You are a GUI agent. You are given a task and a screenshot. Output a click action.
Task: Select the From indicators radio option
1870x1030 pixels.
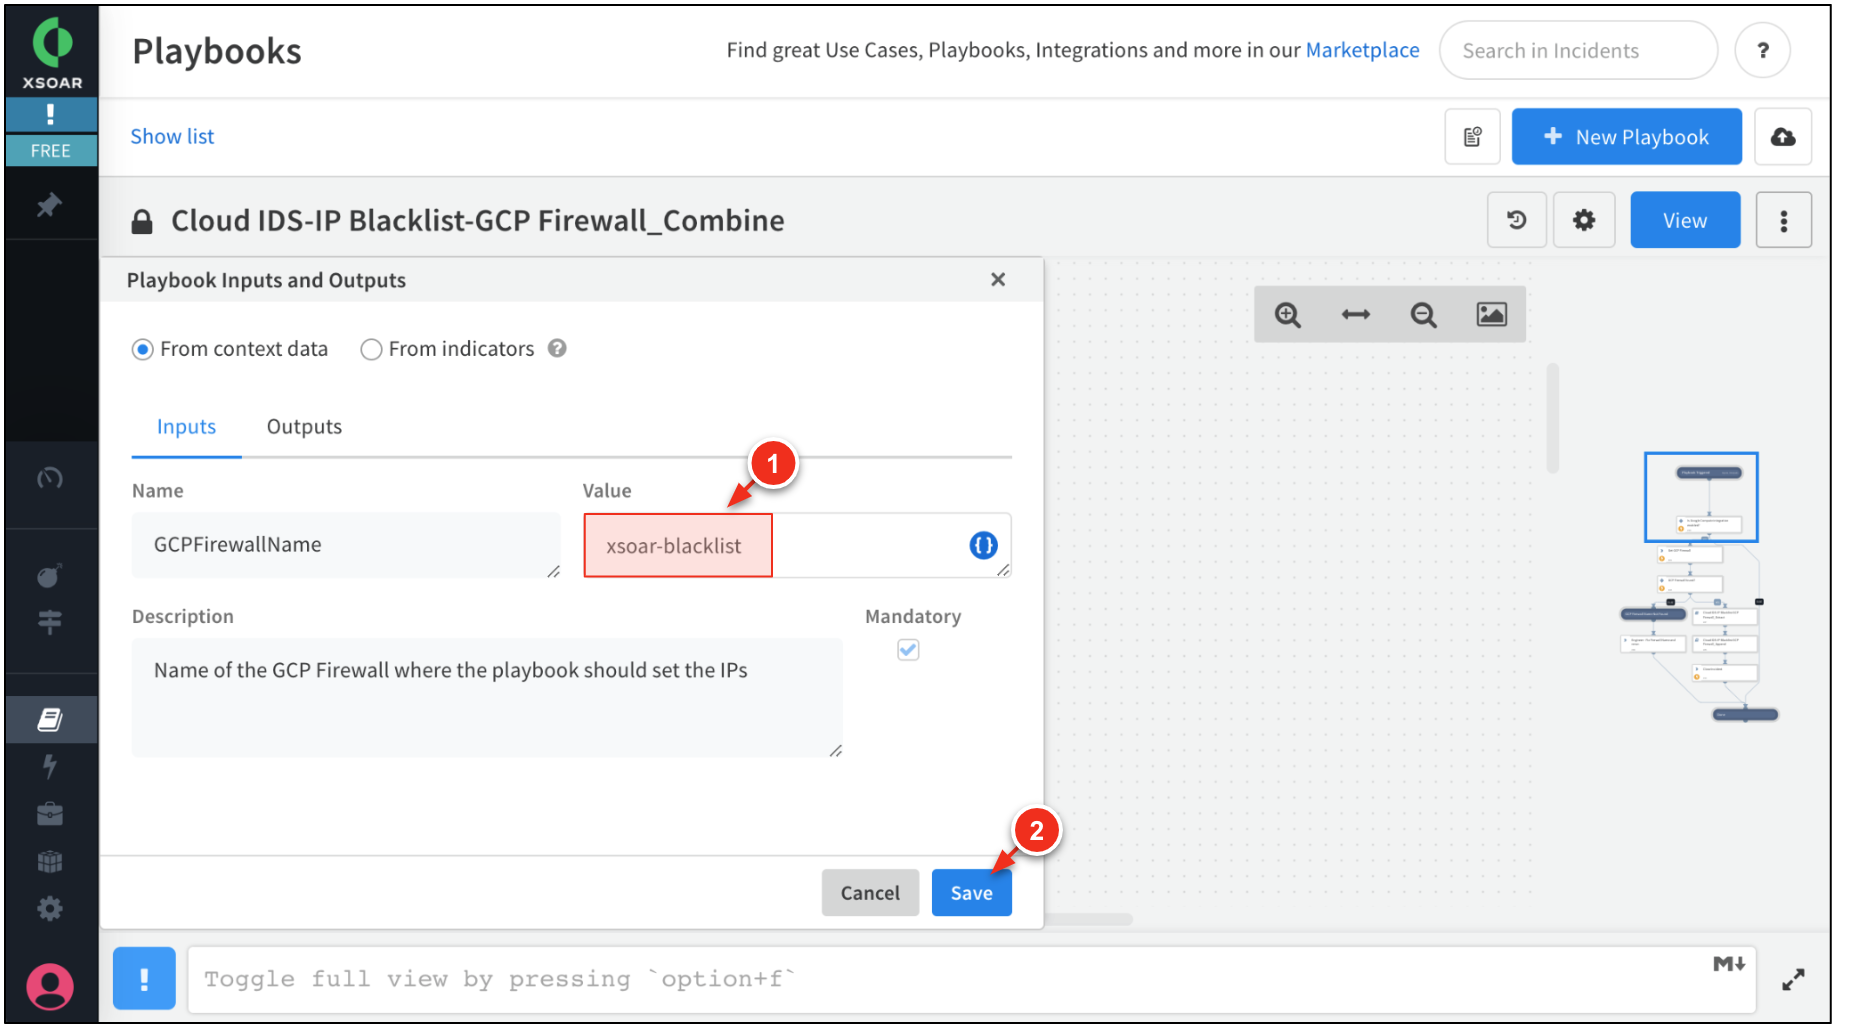pos(371,349)
